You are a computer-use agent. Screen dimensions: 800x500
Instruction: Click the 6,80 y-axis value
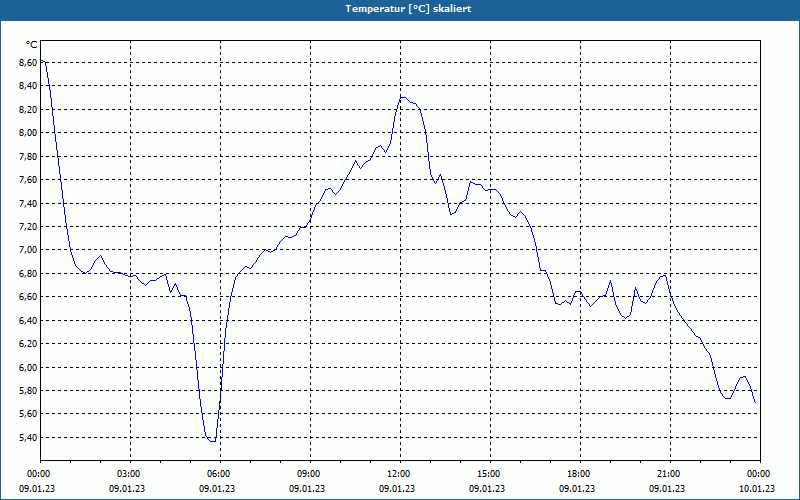pos(28,273)
